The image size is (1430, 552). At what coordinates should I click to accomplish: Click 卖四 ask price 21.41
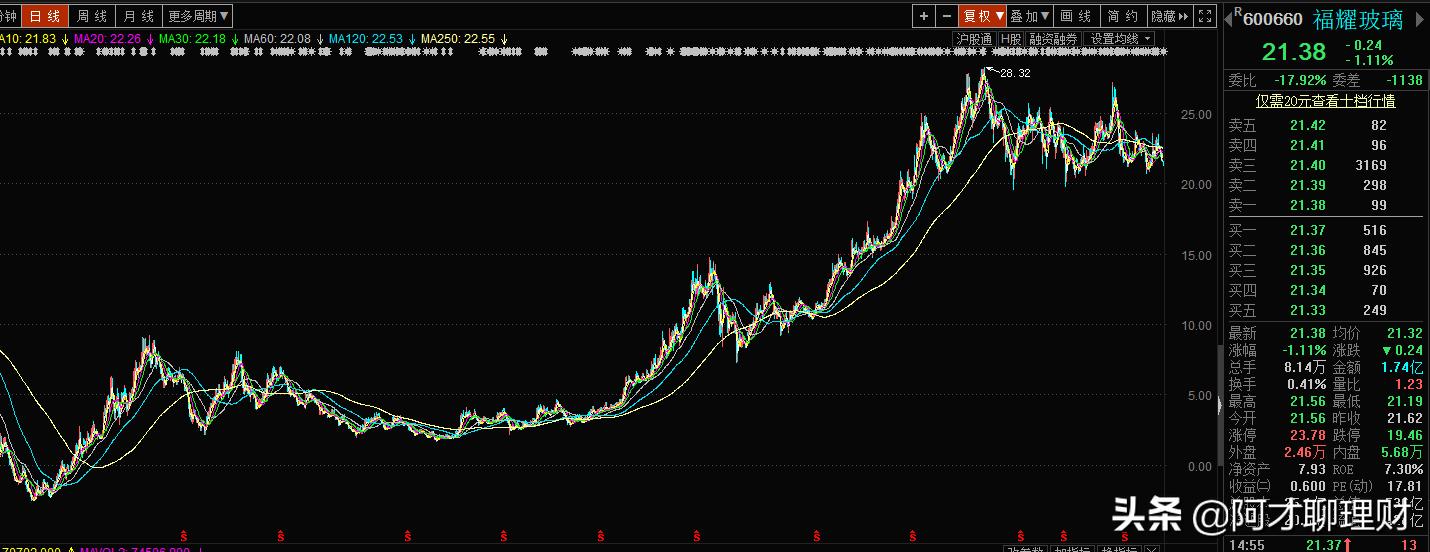[1307, 145]
